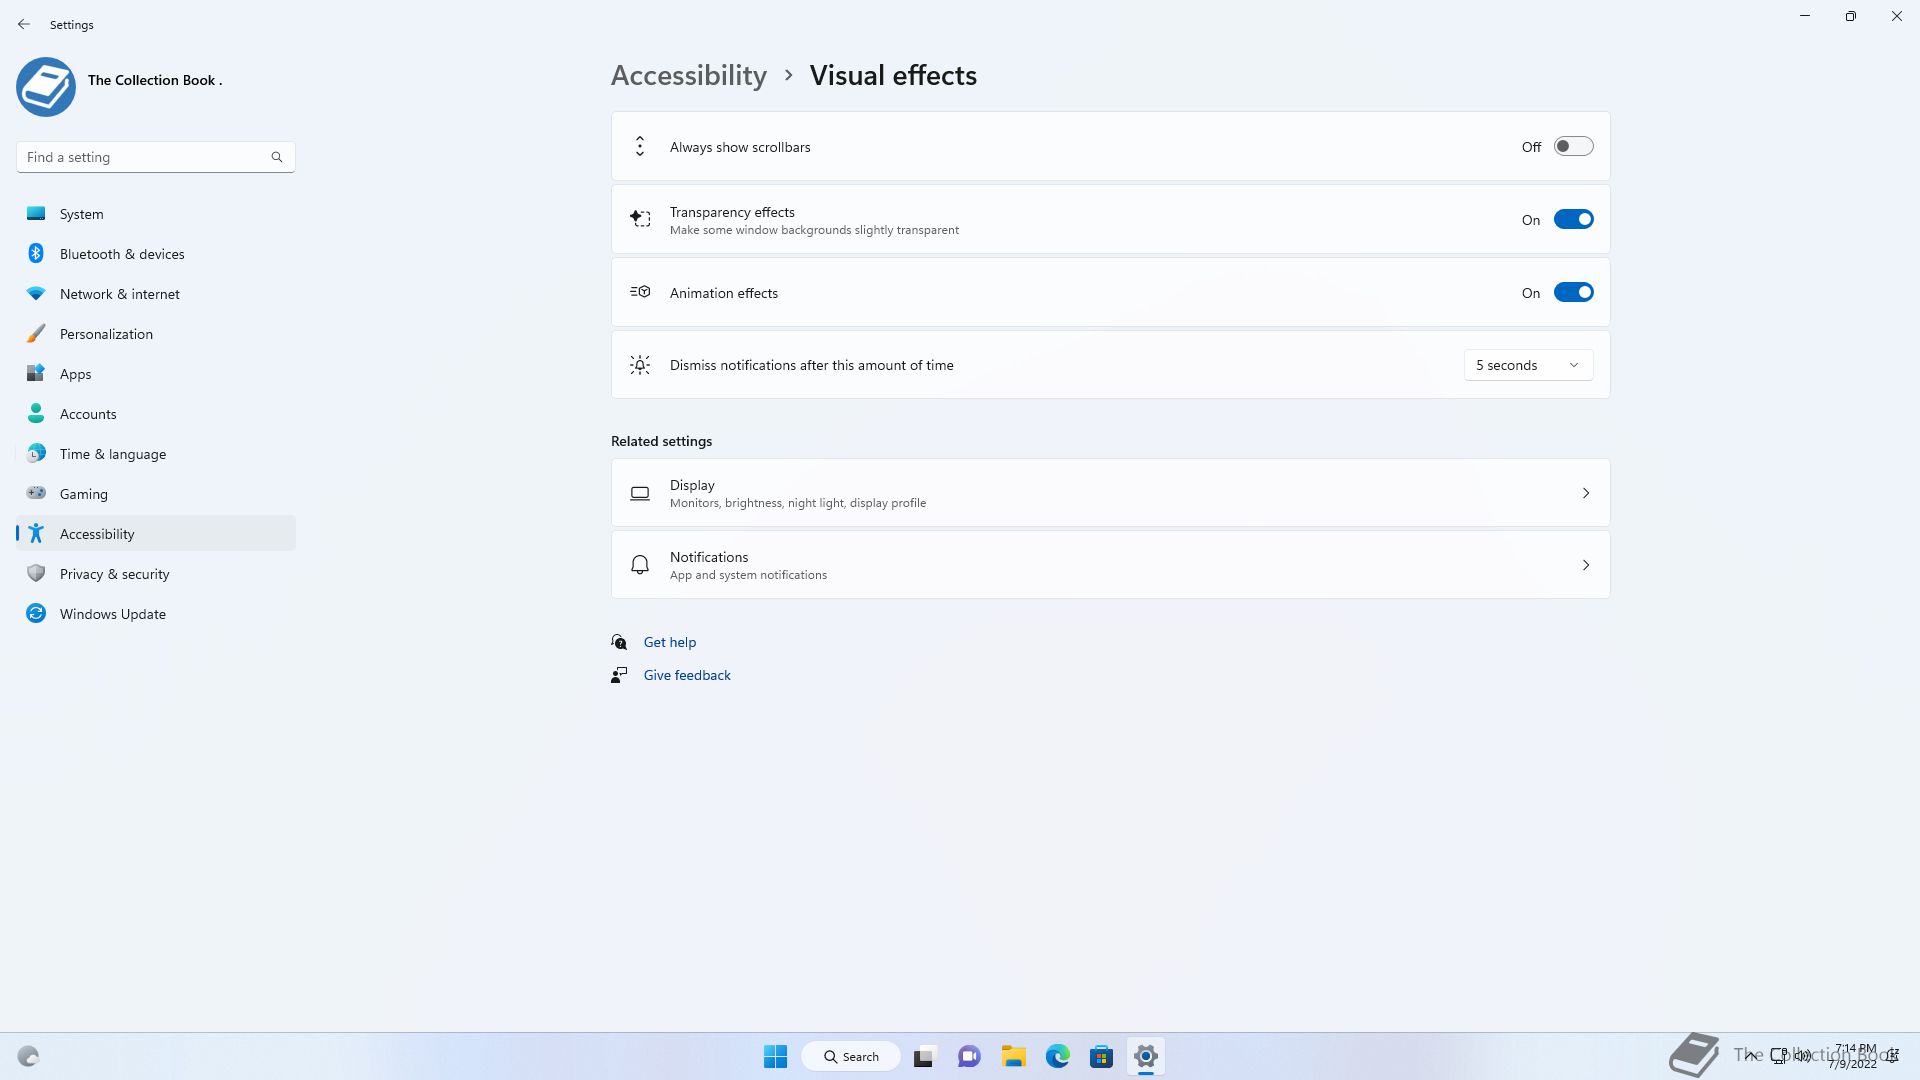1920x1080 pixels.
Task: Click the Personalization paintbrush icon
Action: [36, 334]
